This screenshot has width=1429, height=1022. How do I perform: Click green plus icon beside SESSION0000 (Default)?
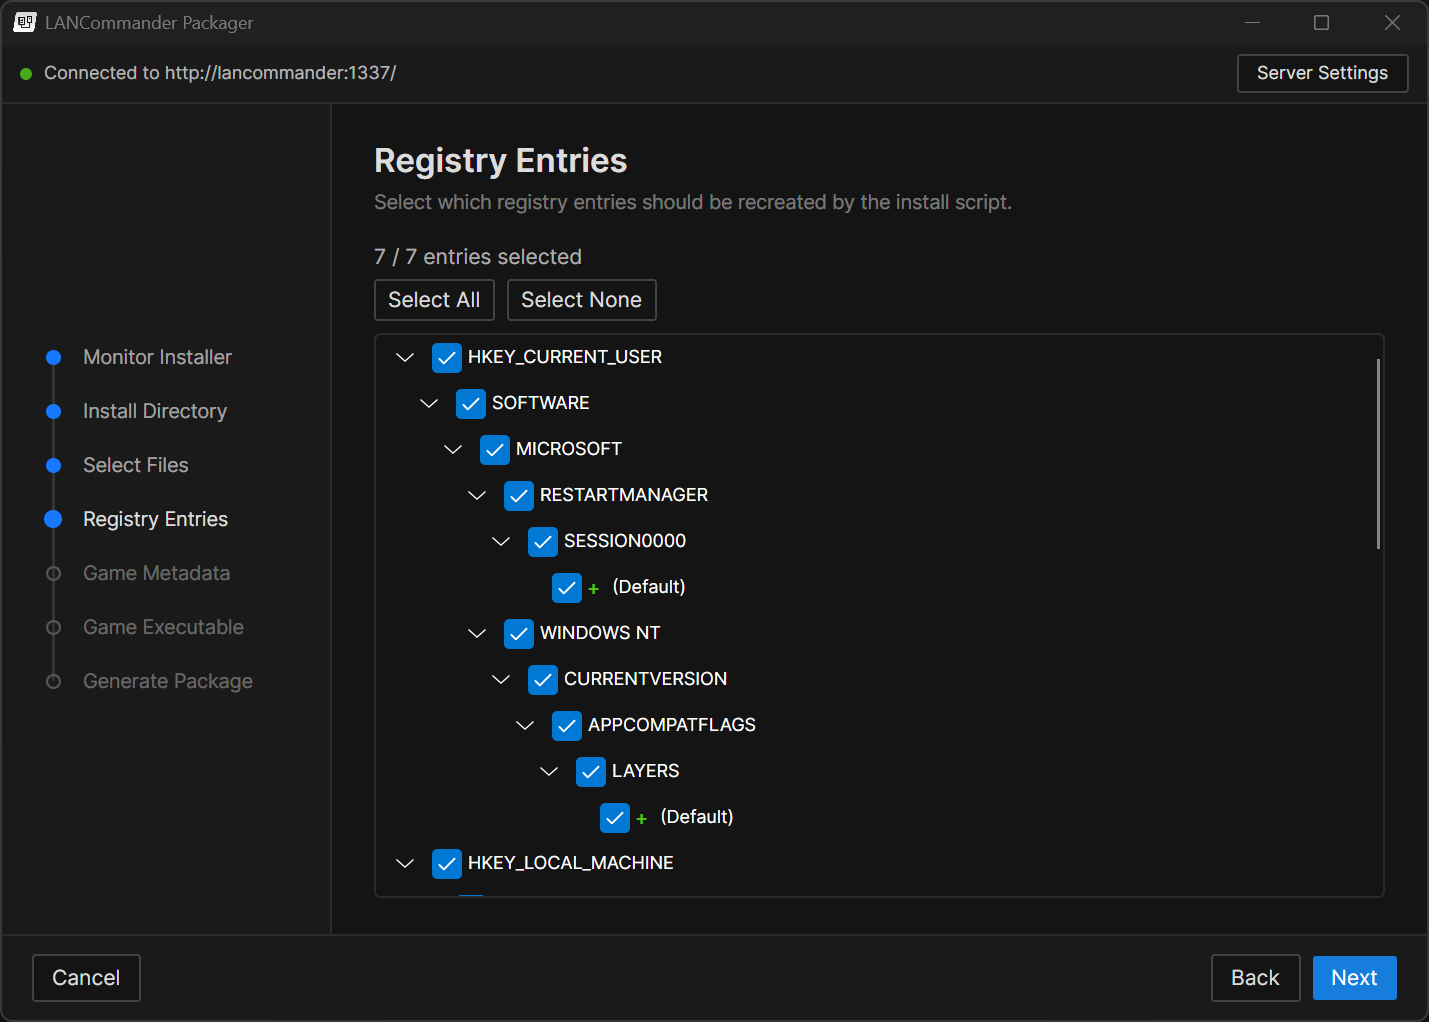594,589
